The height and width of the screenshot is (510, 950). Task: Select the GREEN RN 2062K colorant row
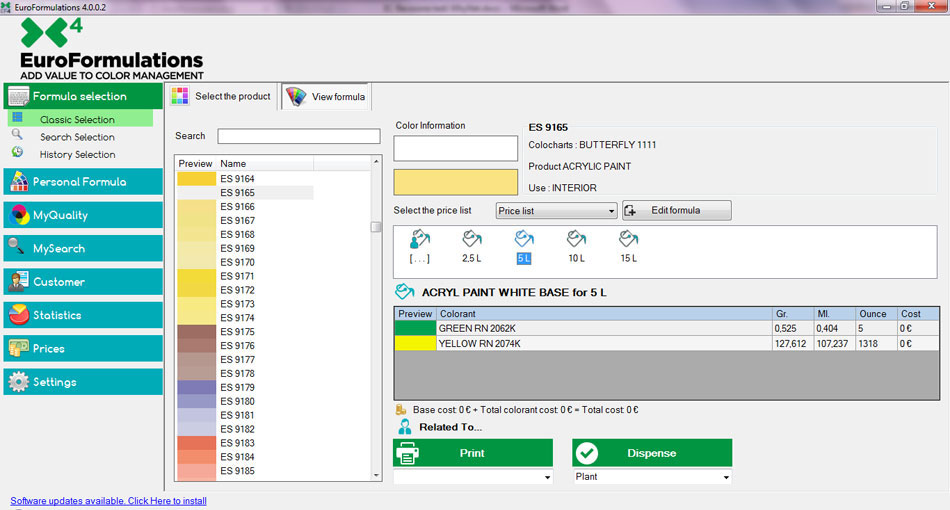(x=666, y=328)
